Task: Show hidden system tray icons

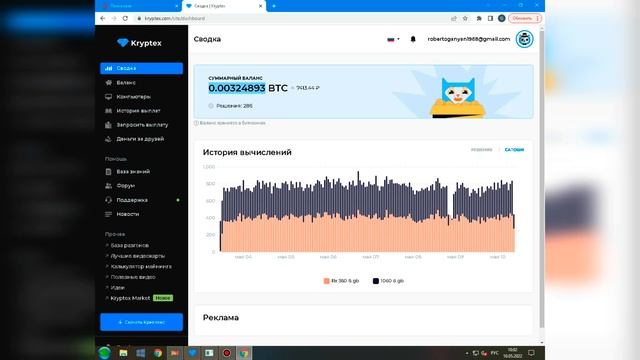Action: pos(467,353)
